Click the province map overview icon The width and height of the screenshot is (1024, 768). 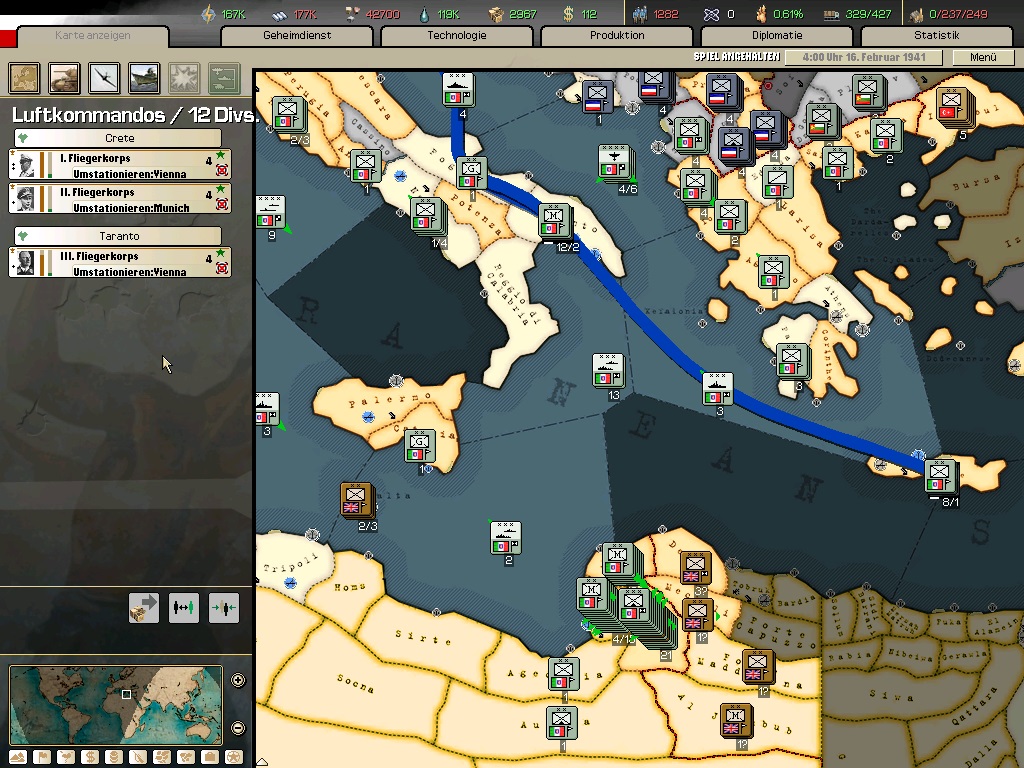coord(25,77)
